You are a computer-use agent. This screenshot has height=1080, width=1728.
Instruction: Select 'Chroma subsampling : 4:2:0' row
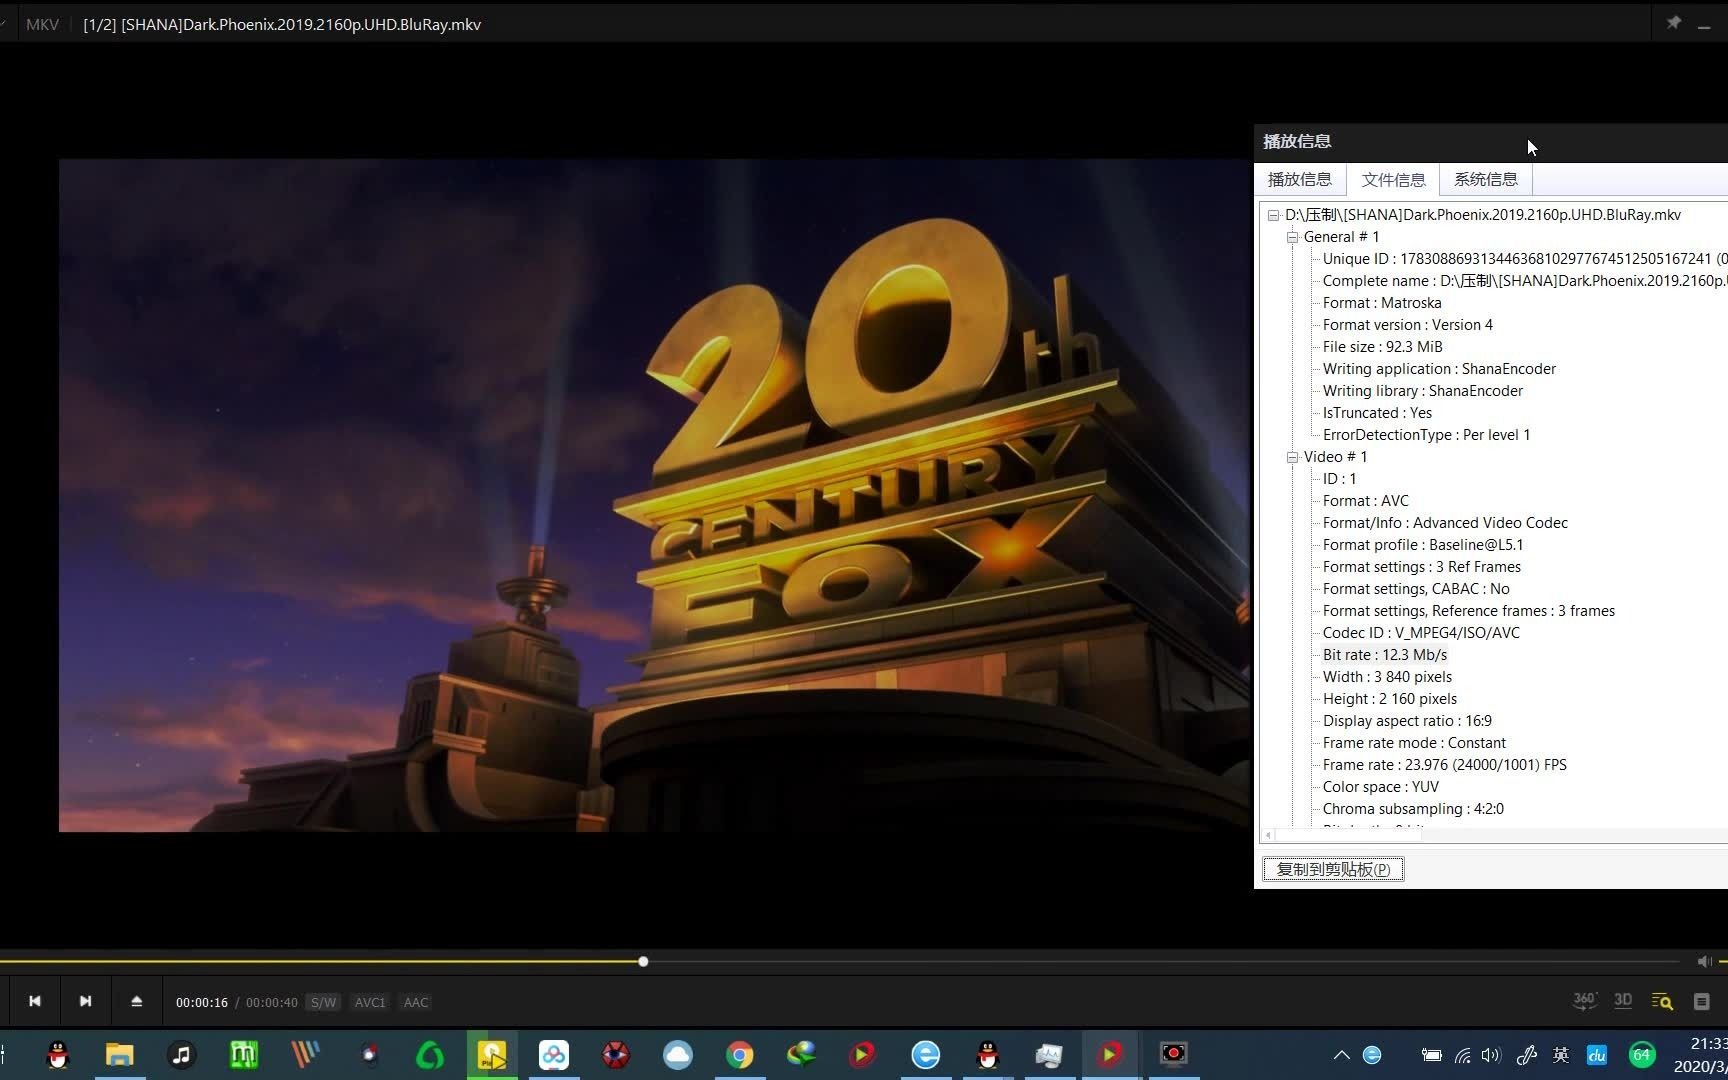point(1413,809)
